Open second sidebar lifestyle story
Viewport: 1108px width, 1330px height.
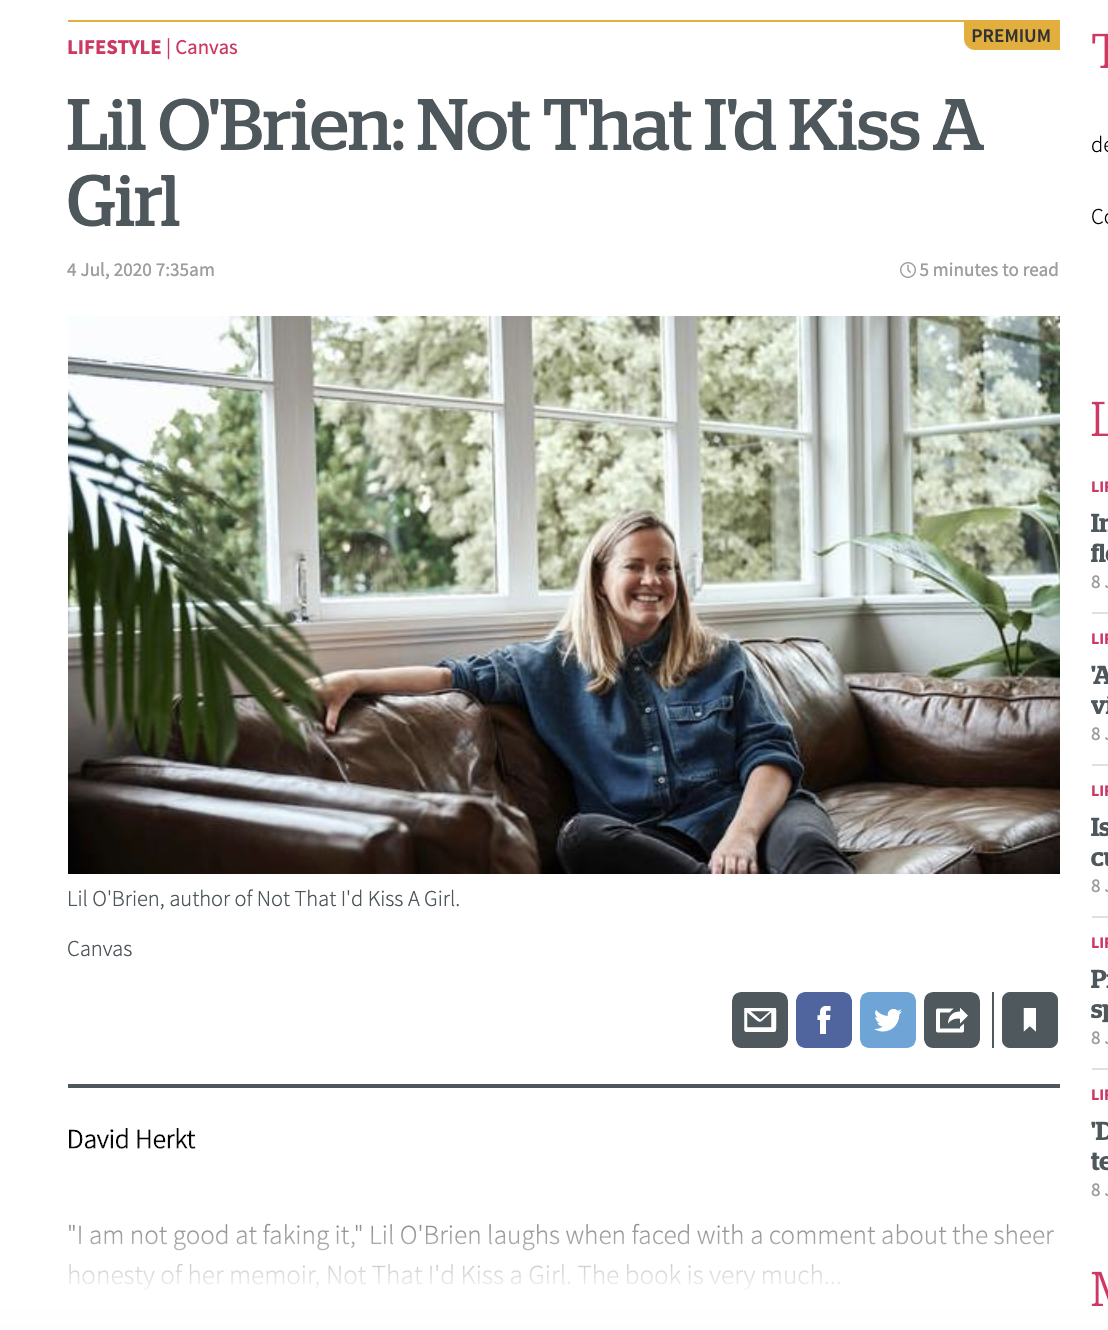[x=1099, y=689]
